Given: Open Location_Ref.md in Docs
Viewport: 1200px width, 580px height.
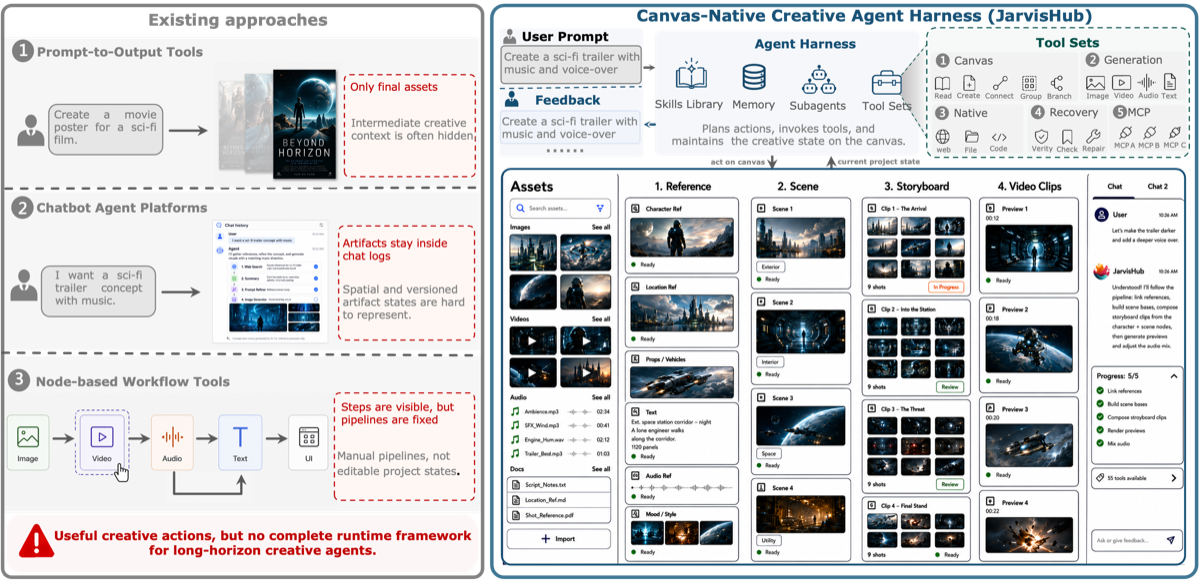Looking at the screenshot, I should [x=560, y=499].
